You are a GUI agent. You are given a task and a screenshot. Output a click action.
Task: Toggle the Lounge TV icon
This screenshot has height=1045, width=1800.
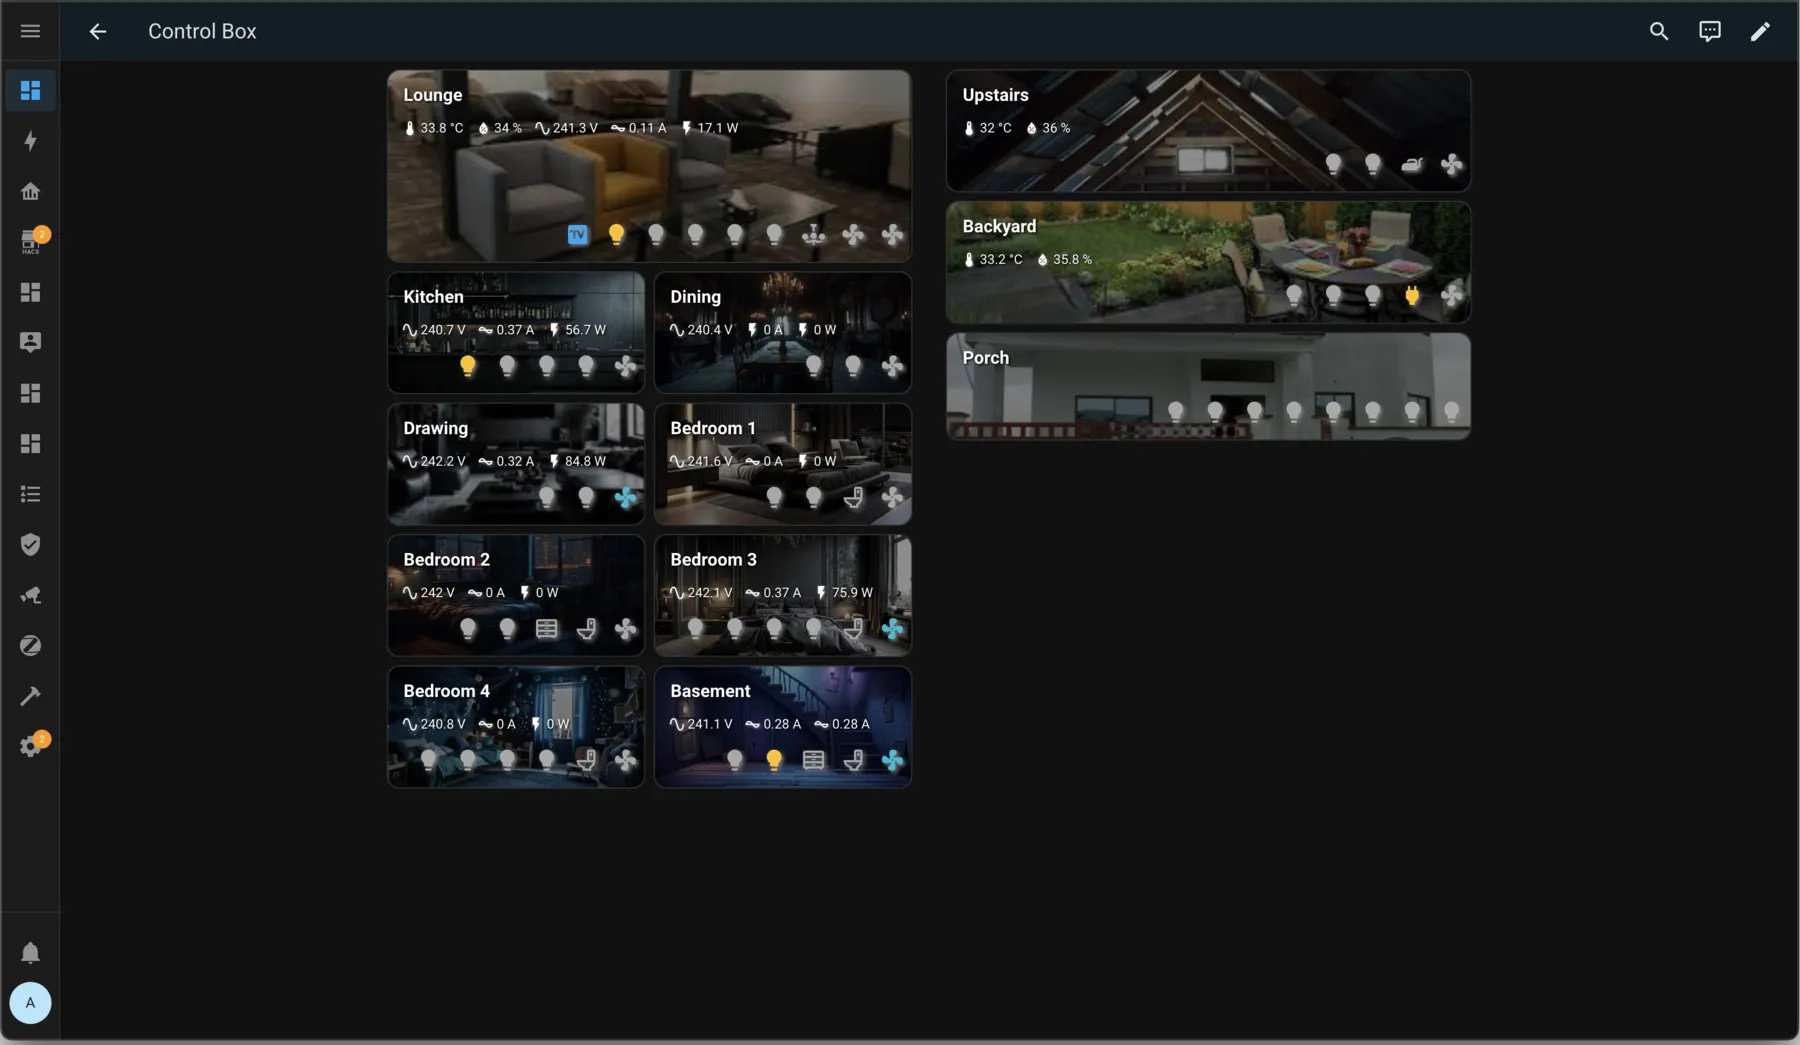click(577, 235)
